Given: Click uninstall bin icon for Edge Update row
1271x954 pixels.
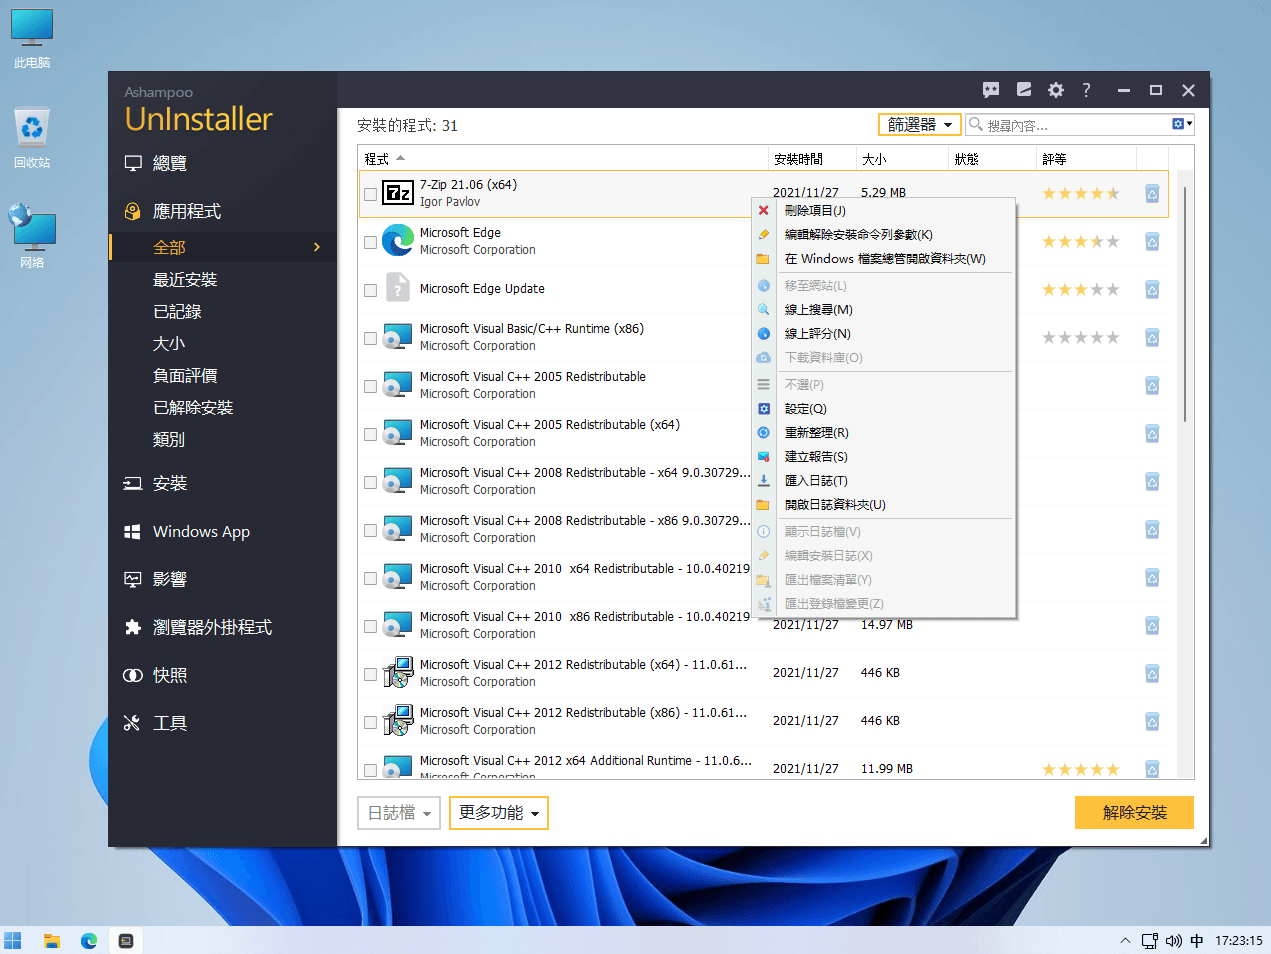Looking at the screenshot, I should (x=1152, y=289).
